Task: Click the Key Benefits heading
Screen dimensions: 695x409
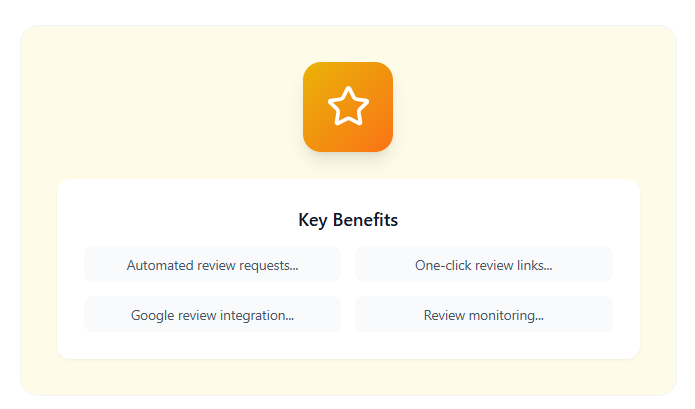Action: tap(348, 220)
